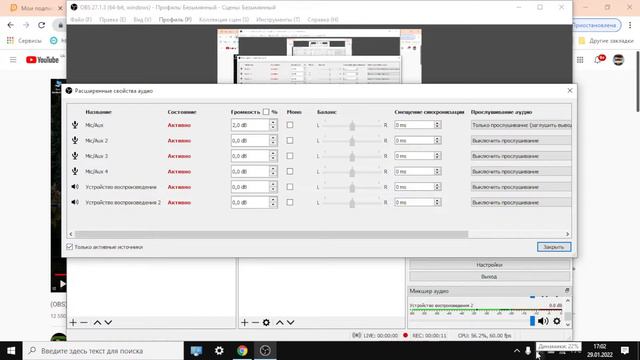Image resolution: width=640 pixels, height=360 pixels.
Task: Enable Mono for Mic/Aux 4
Action: click(x=290, y=171)
